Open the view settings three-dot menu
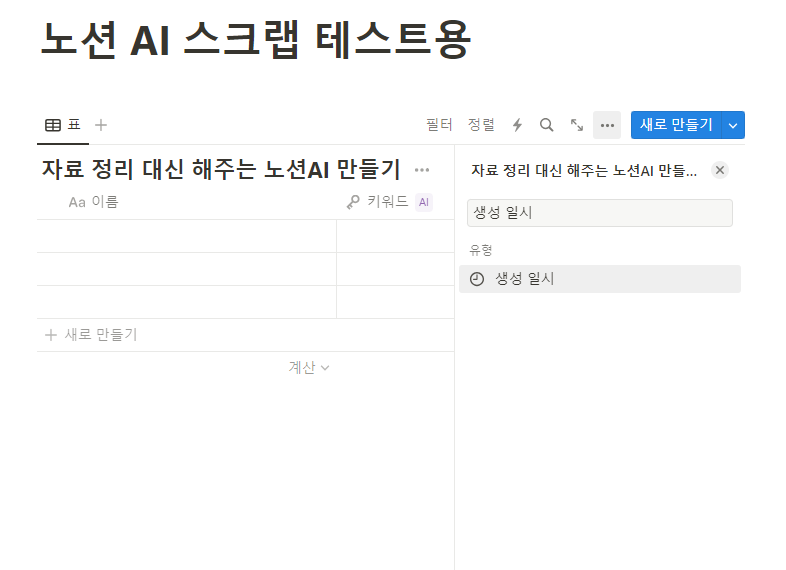The width and height of the screenshot is (786, 570). (x=607, y=125)
